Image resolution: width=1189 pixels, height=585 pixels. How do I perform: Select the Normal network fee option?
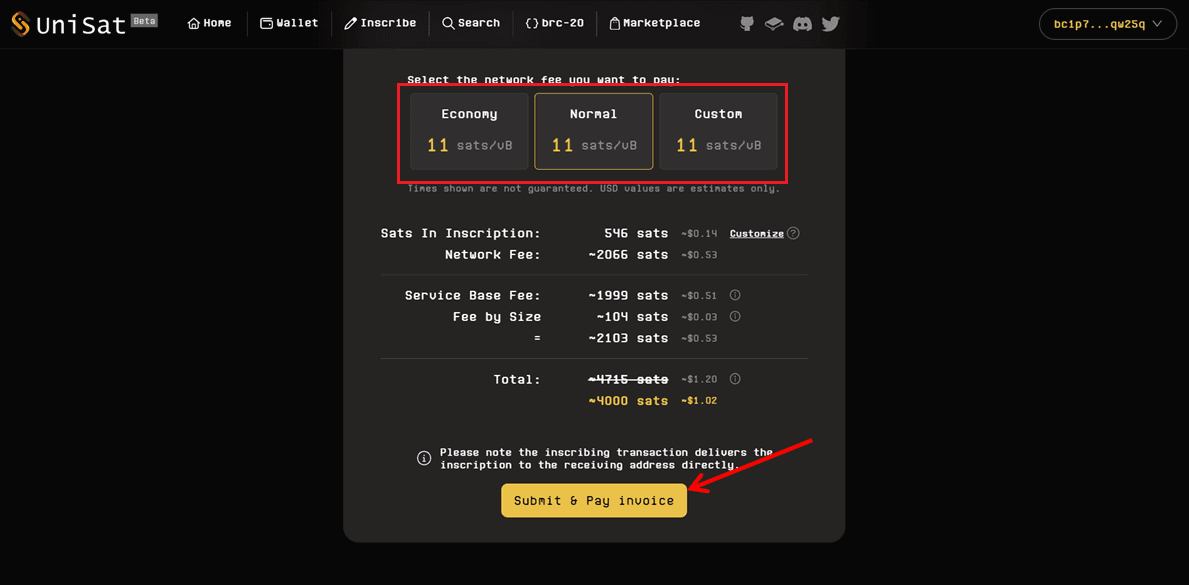coord(593,131)
